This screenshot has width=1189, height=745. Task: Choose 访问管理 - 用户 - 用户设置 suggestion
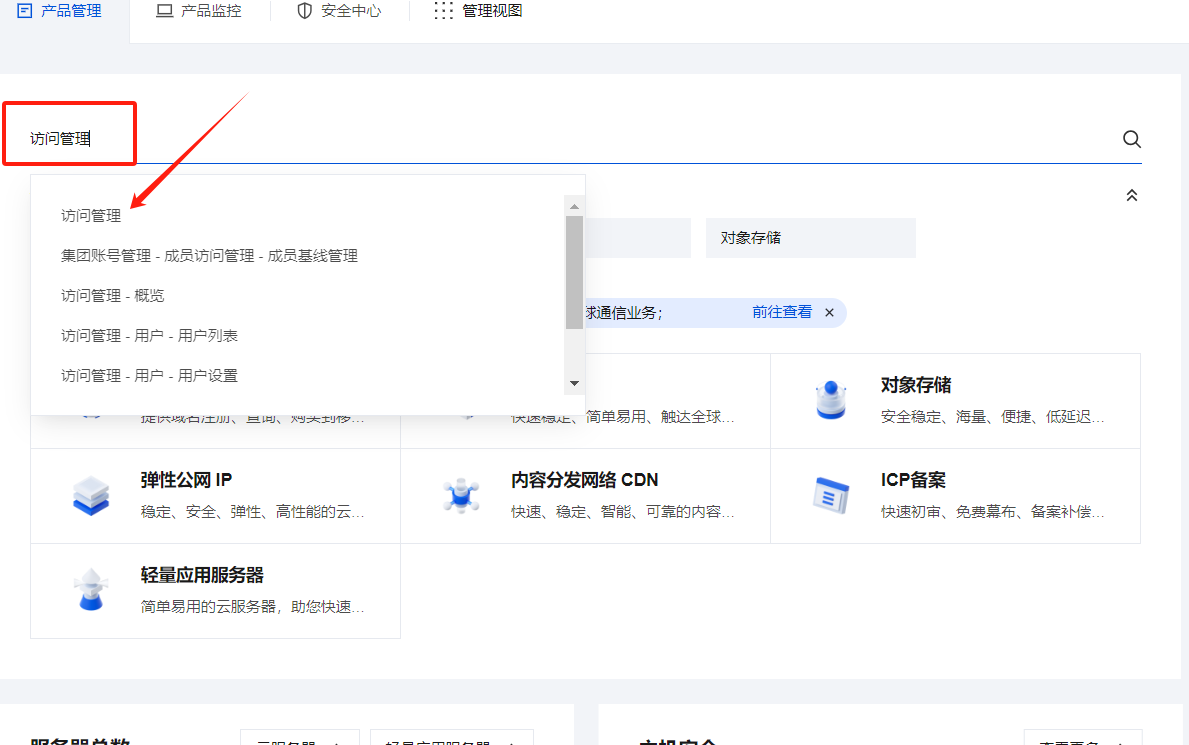149,376
